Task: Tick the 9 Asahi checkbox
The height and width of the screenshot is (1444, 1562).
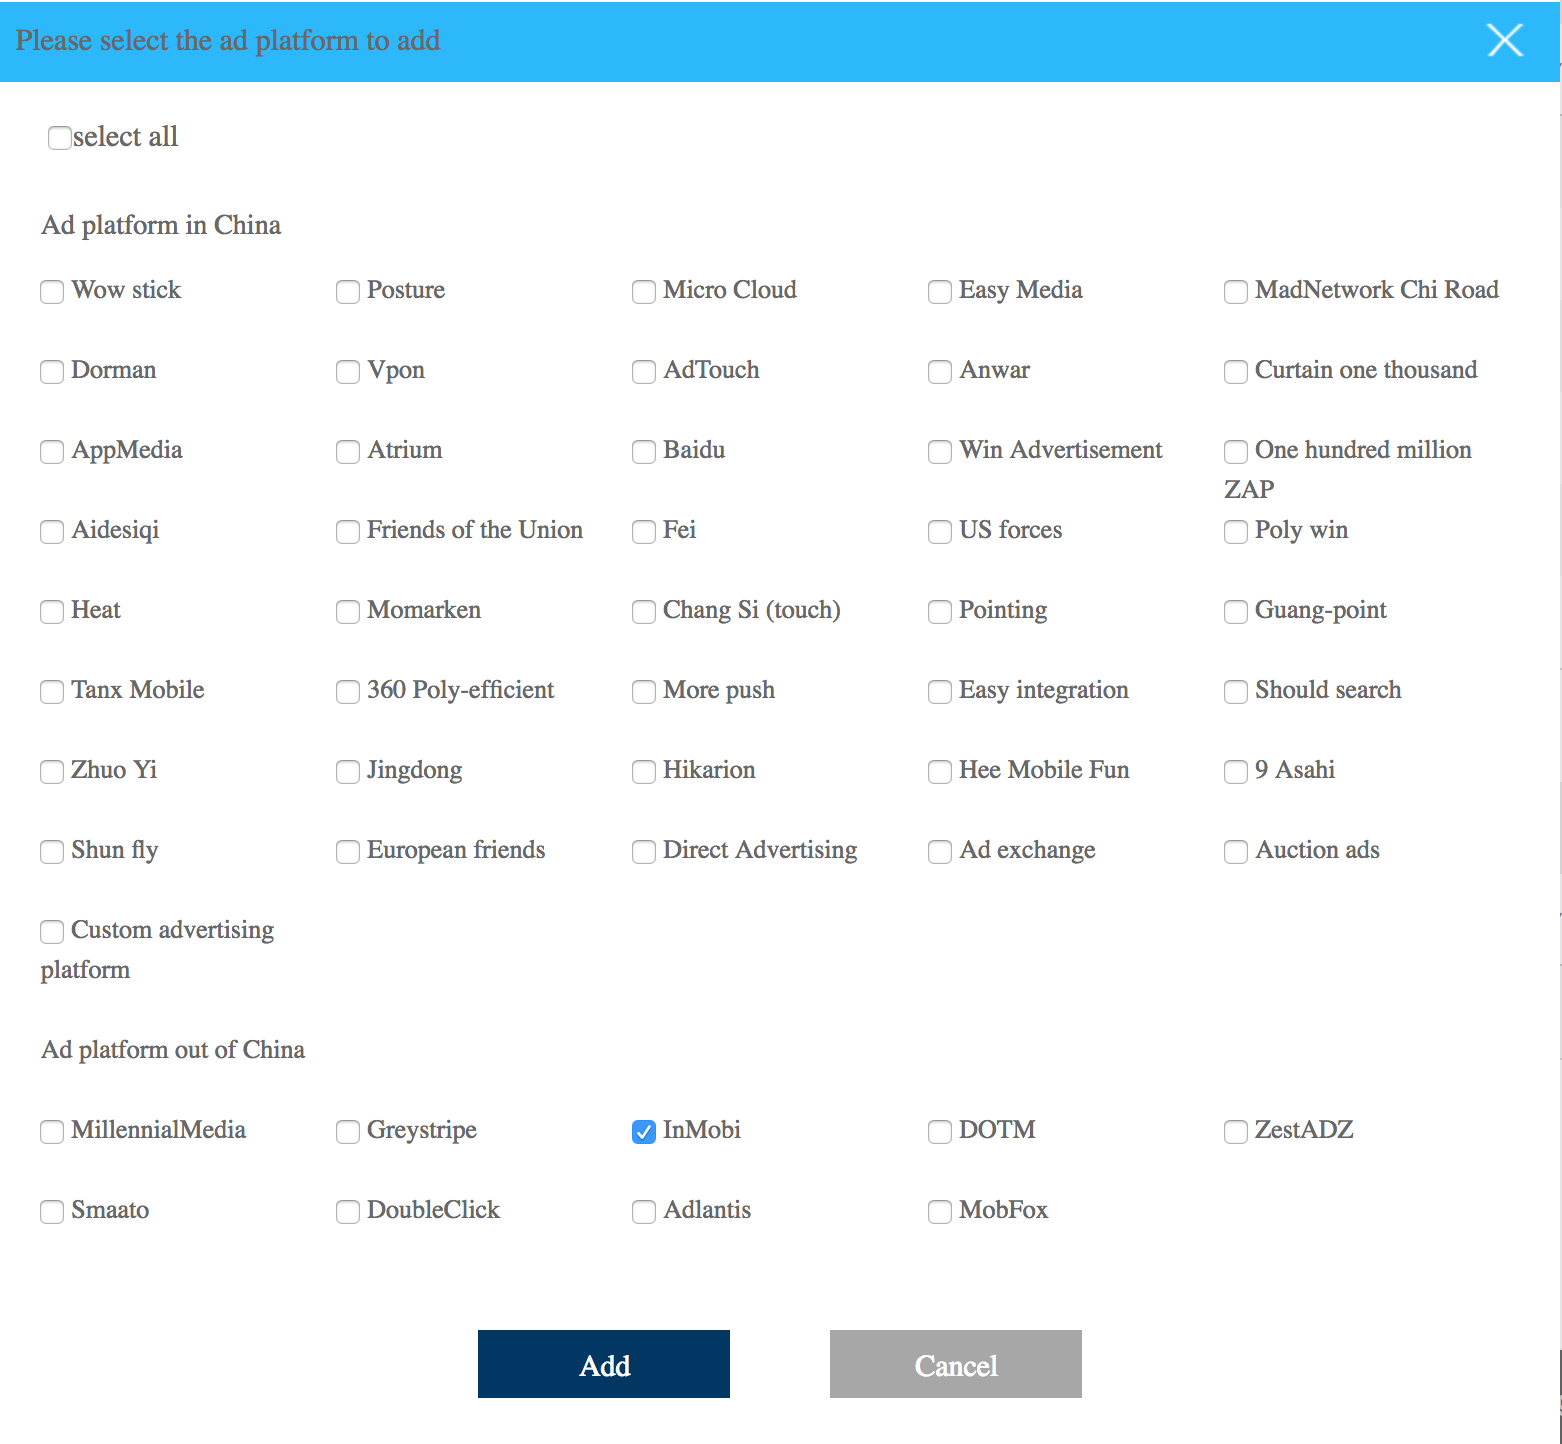Action: coord(1236,772)
